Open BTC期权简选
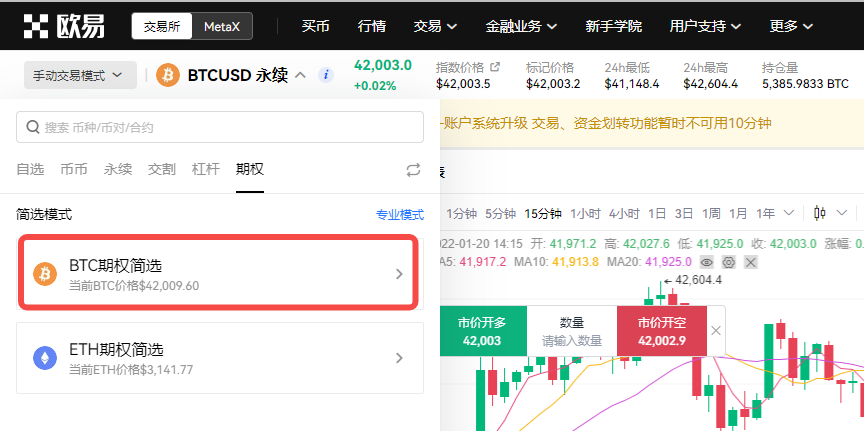Screen dimensions: 864x431 click(x=219, y=272)
